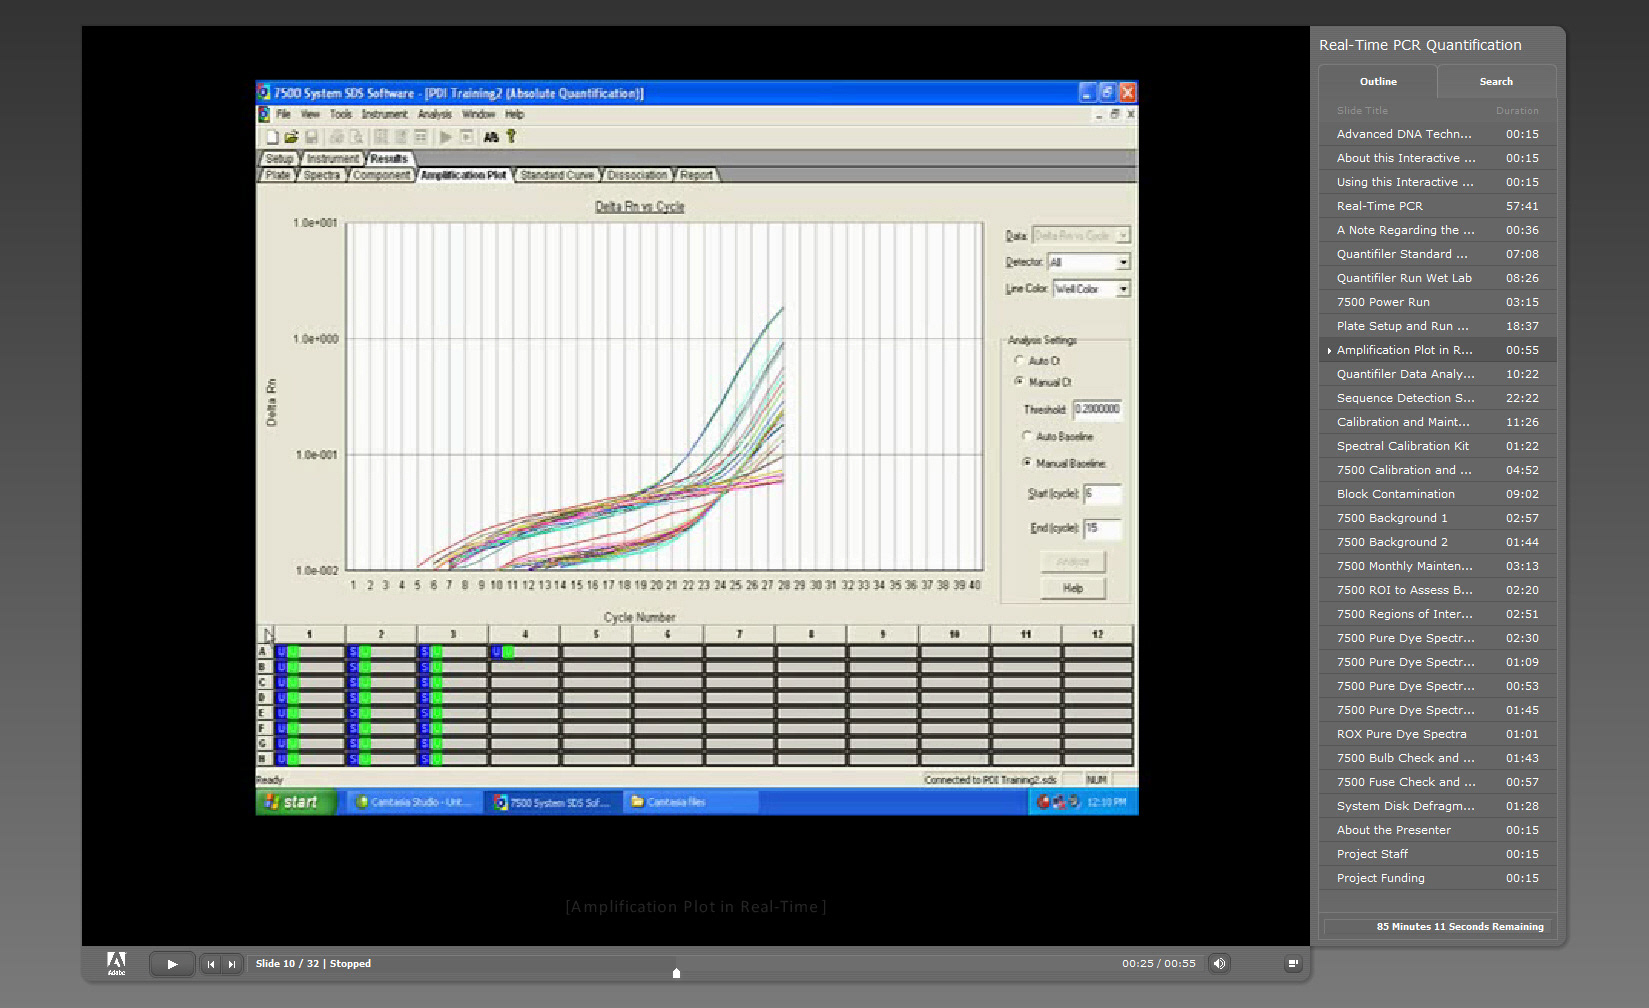Screen dimensions: 1649x1008
Task: Click the Analyze button
Action: (x=1073, y=561)
